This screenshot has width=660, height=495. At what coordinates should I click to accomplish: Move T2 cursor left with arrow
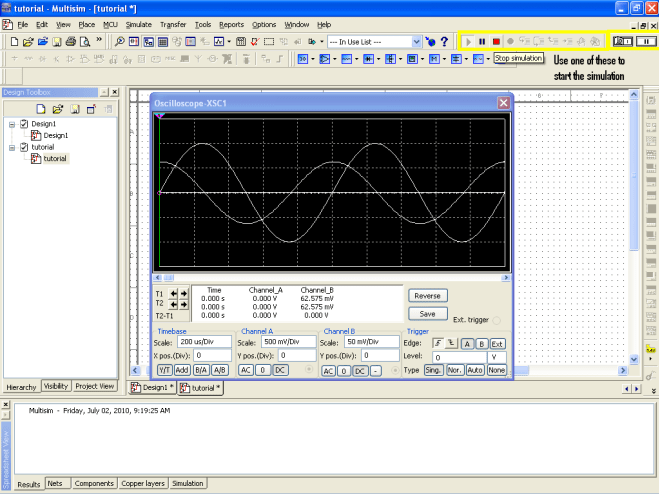173,304
